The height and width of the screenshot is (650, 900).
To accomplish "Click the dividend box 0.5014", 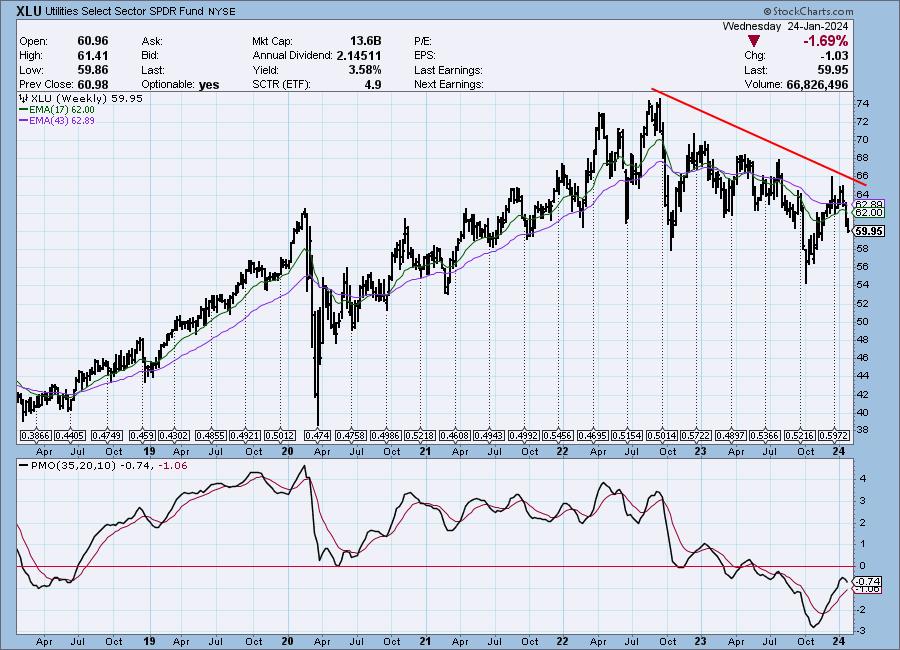I will (662, 436).
